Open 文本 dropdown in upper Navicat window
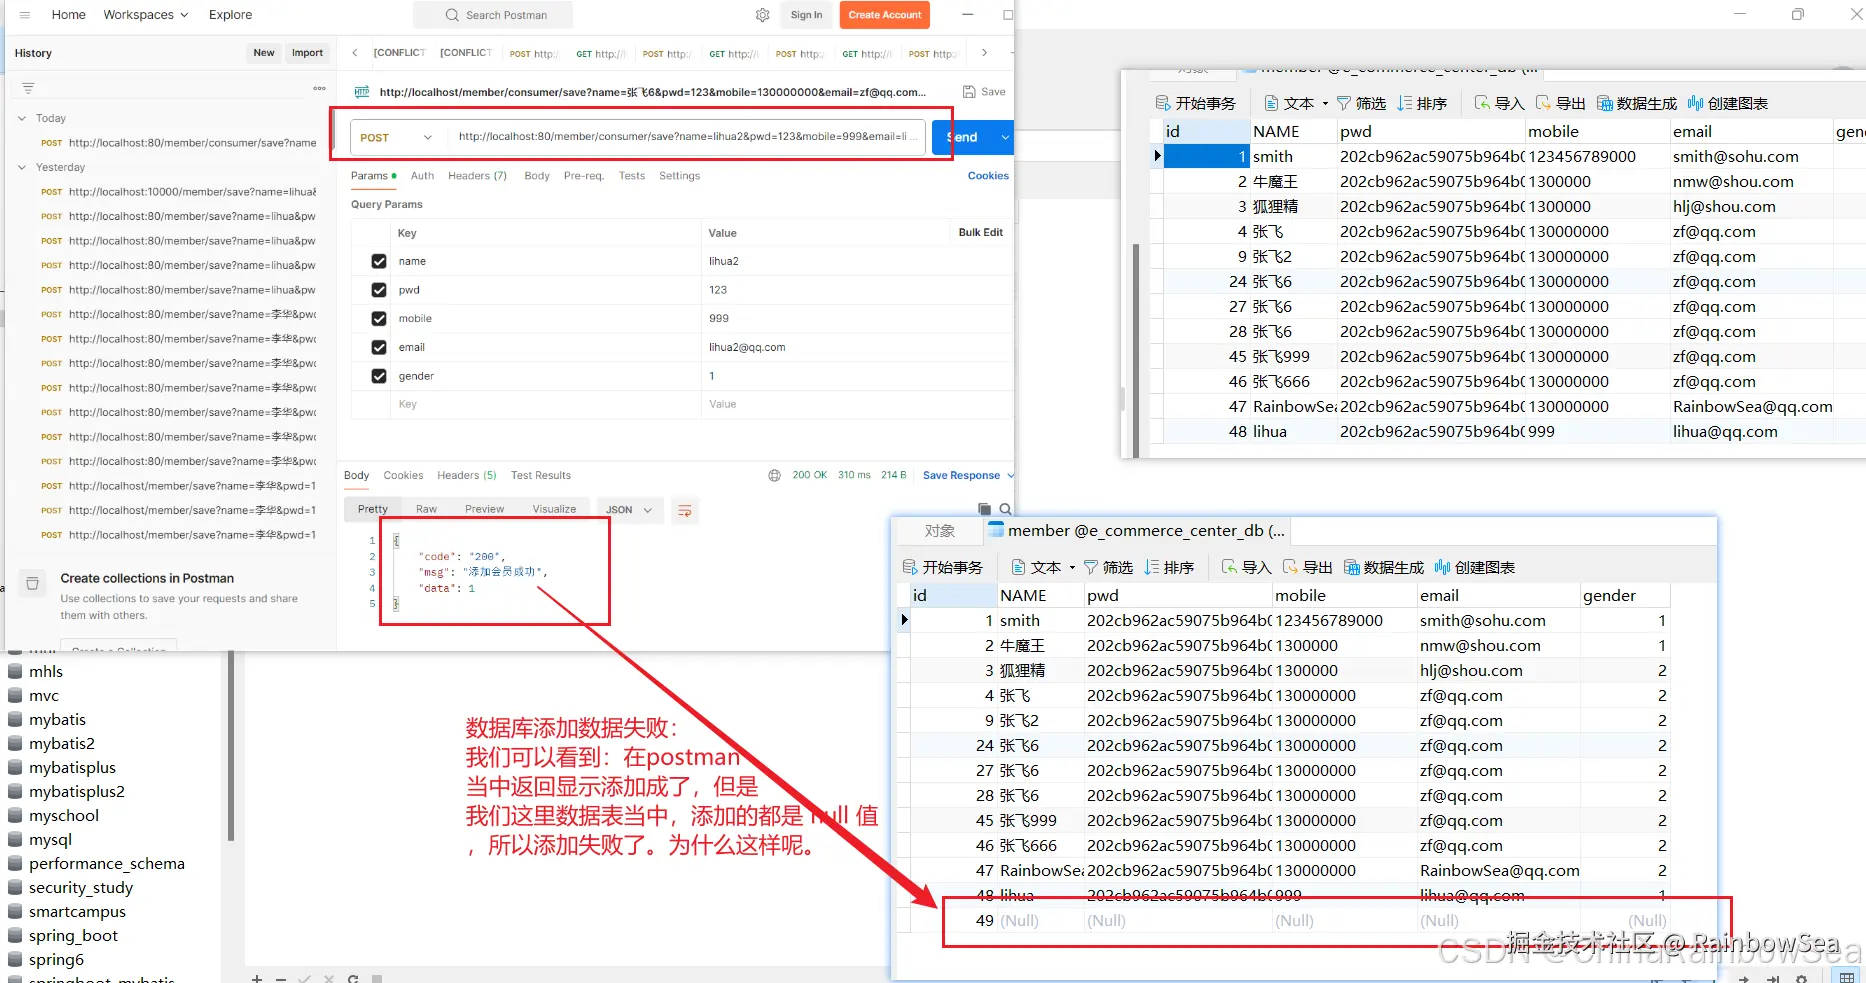 pyautogui.click(x=1297, y=103)
